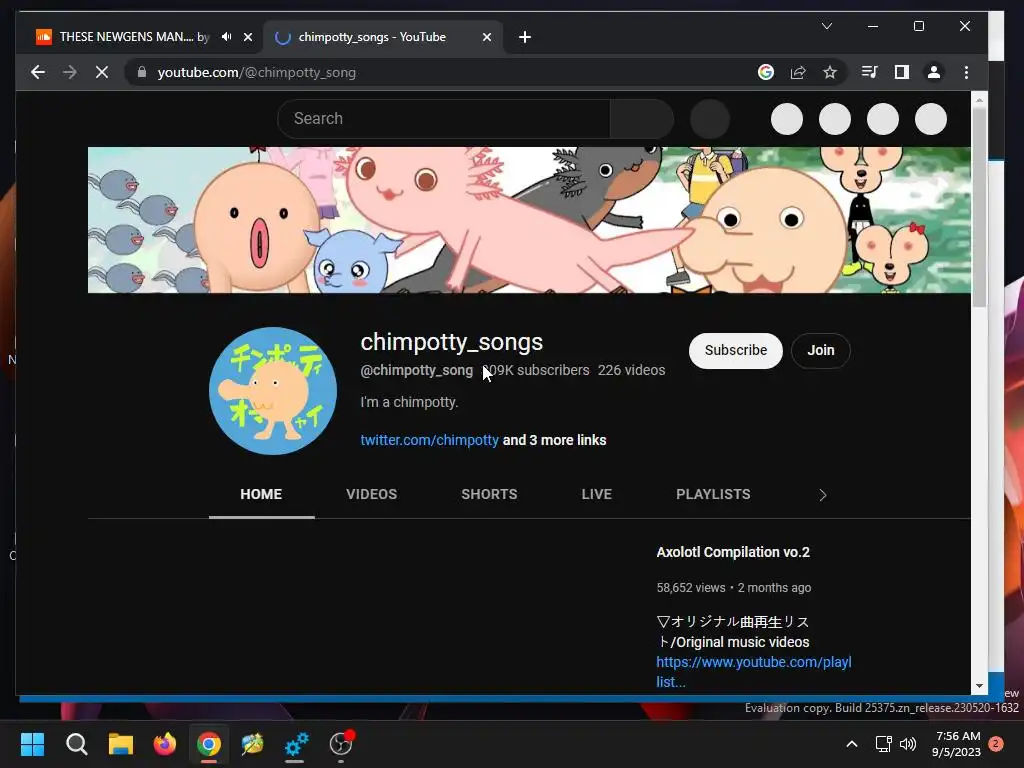The height and width of the screenshot is (768, 1024).
Task: Open OBS Studio from the taskbar
Action: [341, 744]
